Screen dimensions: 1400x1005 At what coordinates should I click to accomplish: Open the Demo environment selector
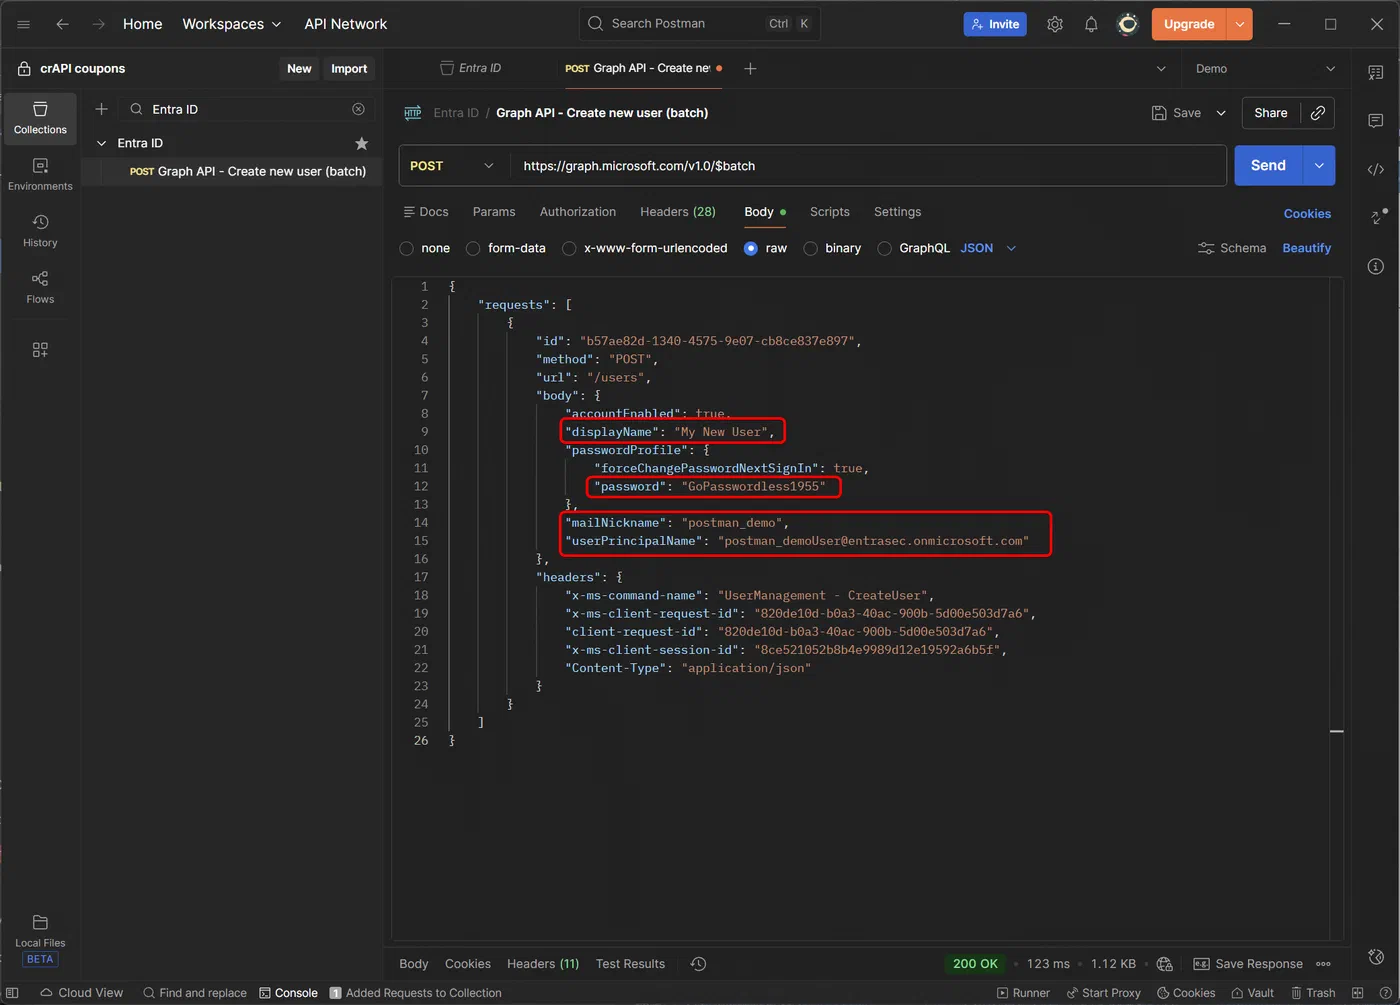(1264, 68)
